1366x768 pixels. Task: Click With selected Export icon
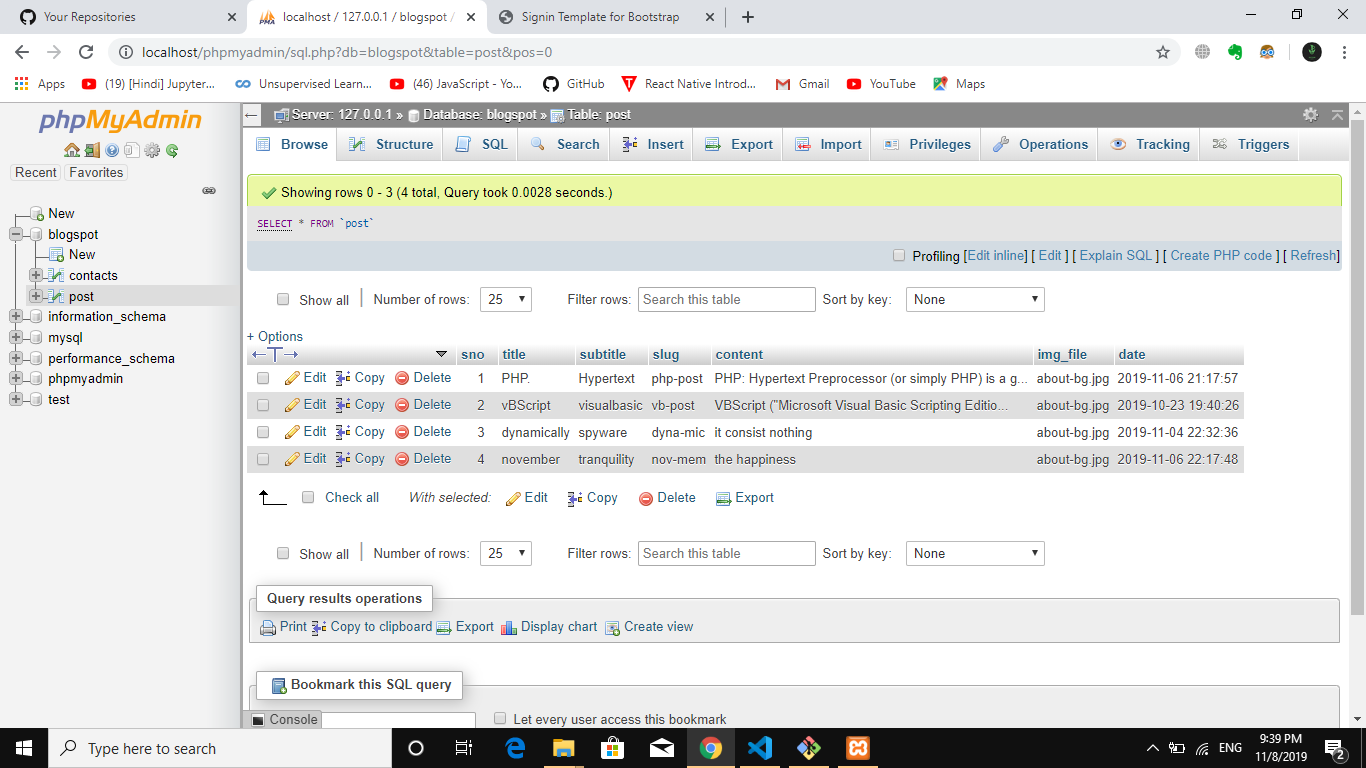(724, 498)
